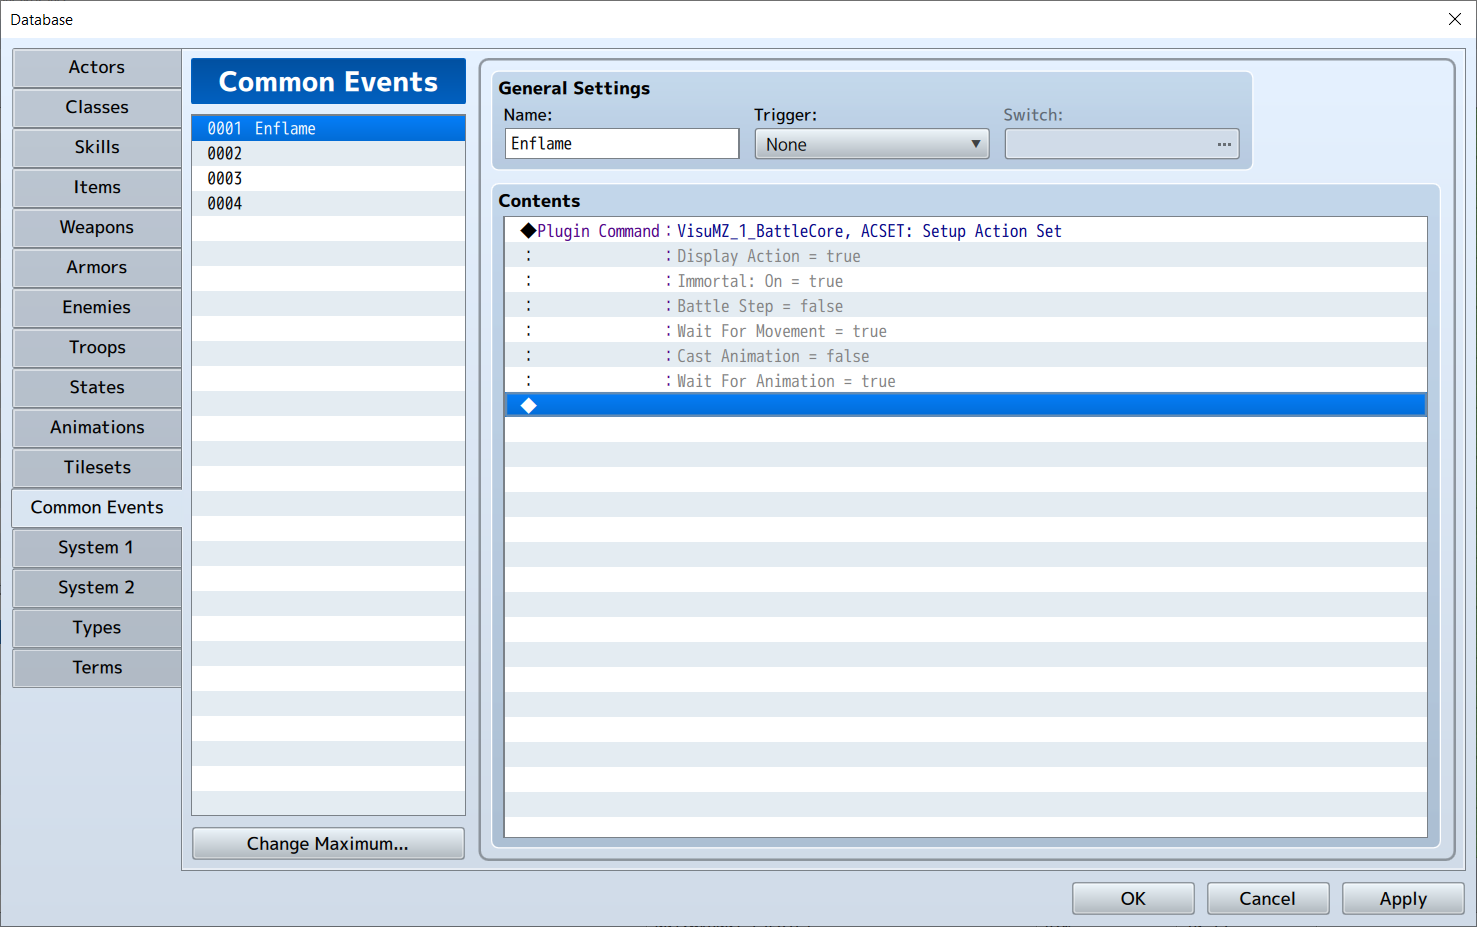The image size is (1477, 927).
Task: Cancel the Database dialog
Action: [x=1267, y=899]
